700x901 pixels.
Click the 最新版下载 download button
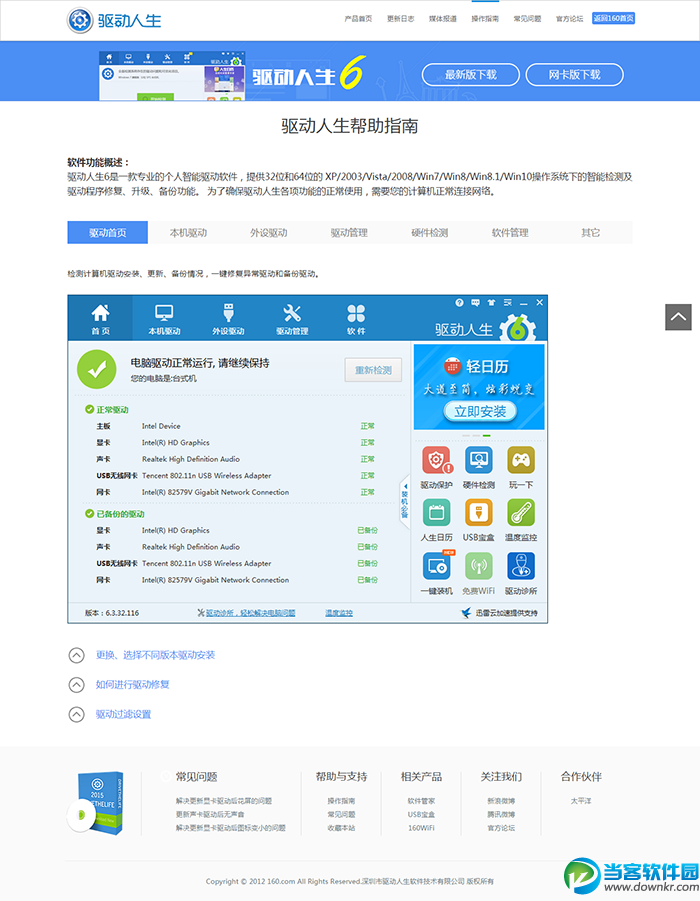tap(471, 75)
